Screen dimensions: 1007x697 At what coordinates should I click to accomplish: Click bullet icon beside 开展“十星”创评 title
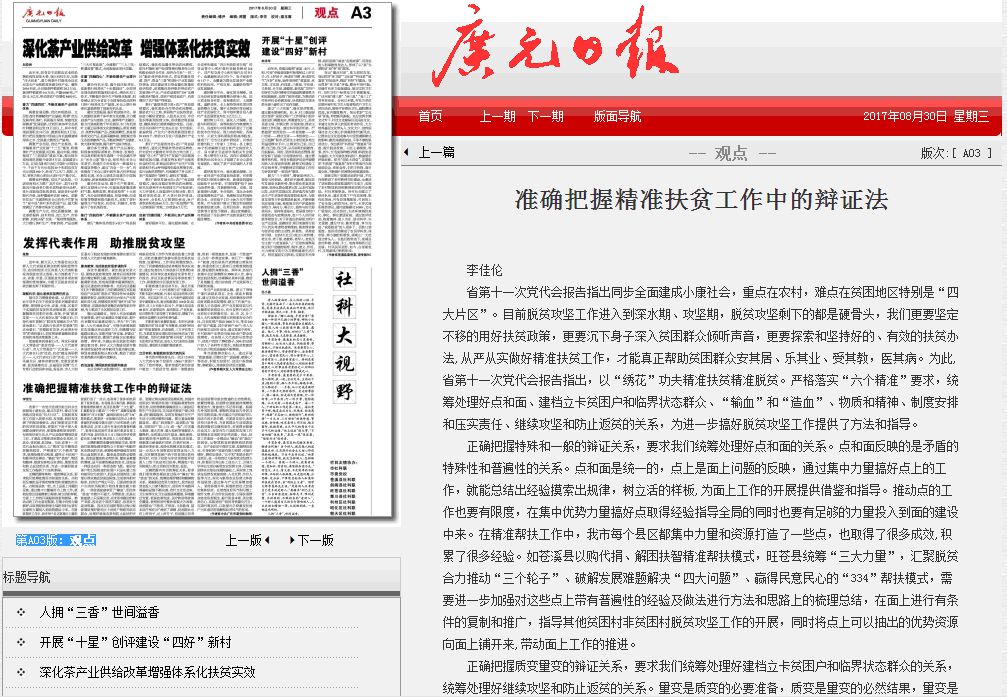point(21,642)
